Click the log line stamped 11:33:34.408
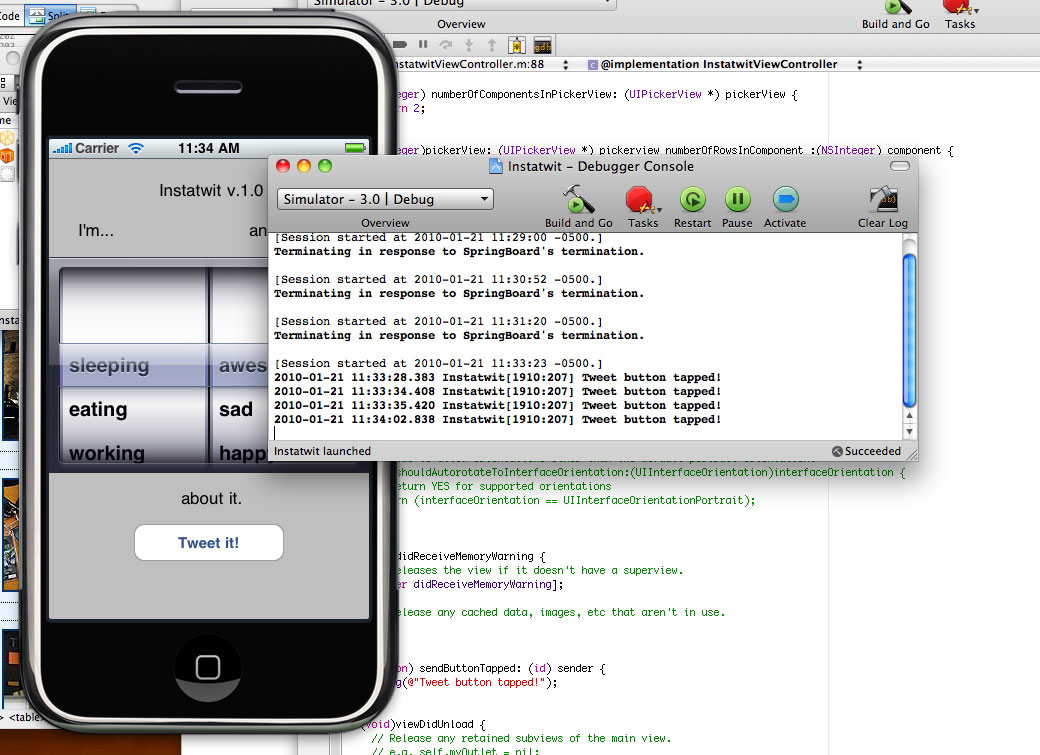Screen dimensions: 1040x755 pyautogui.click(x=497, y=391)
